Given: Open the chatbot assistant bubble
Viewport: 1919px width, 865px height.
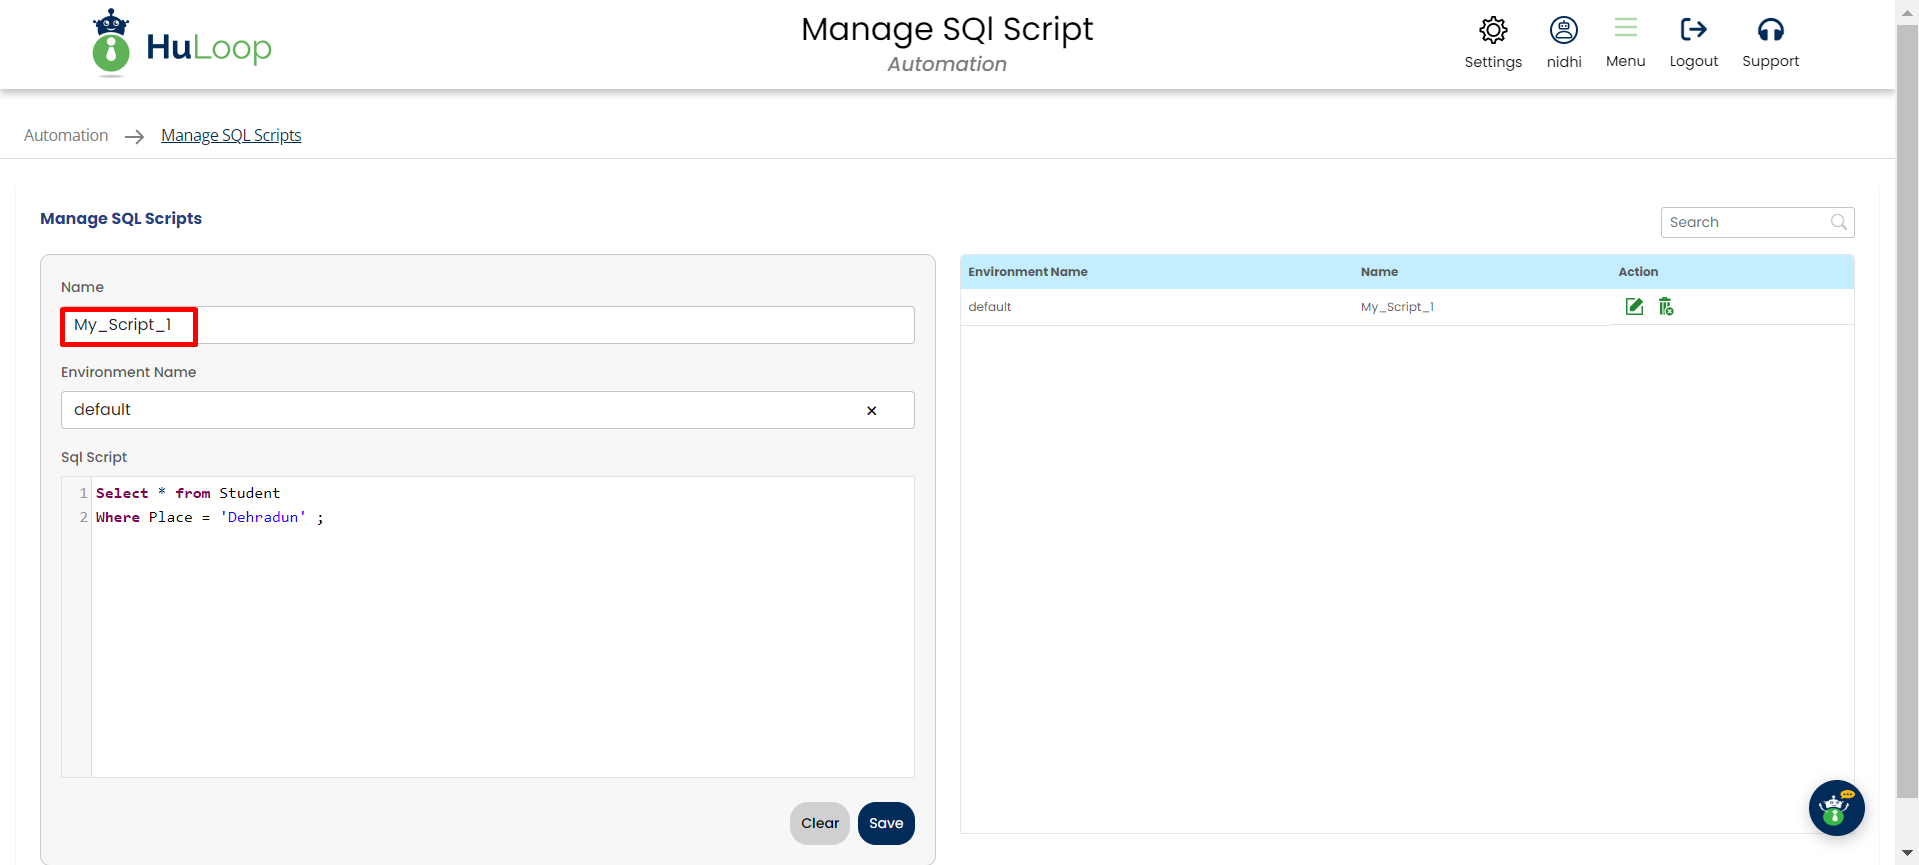Looking at the screenshot, I should 1835,808.
